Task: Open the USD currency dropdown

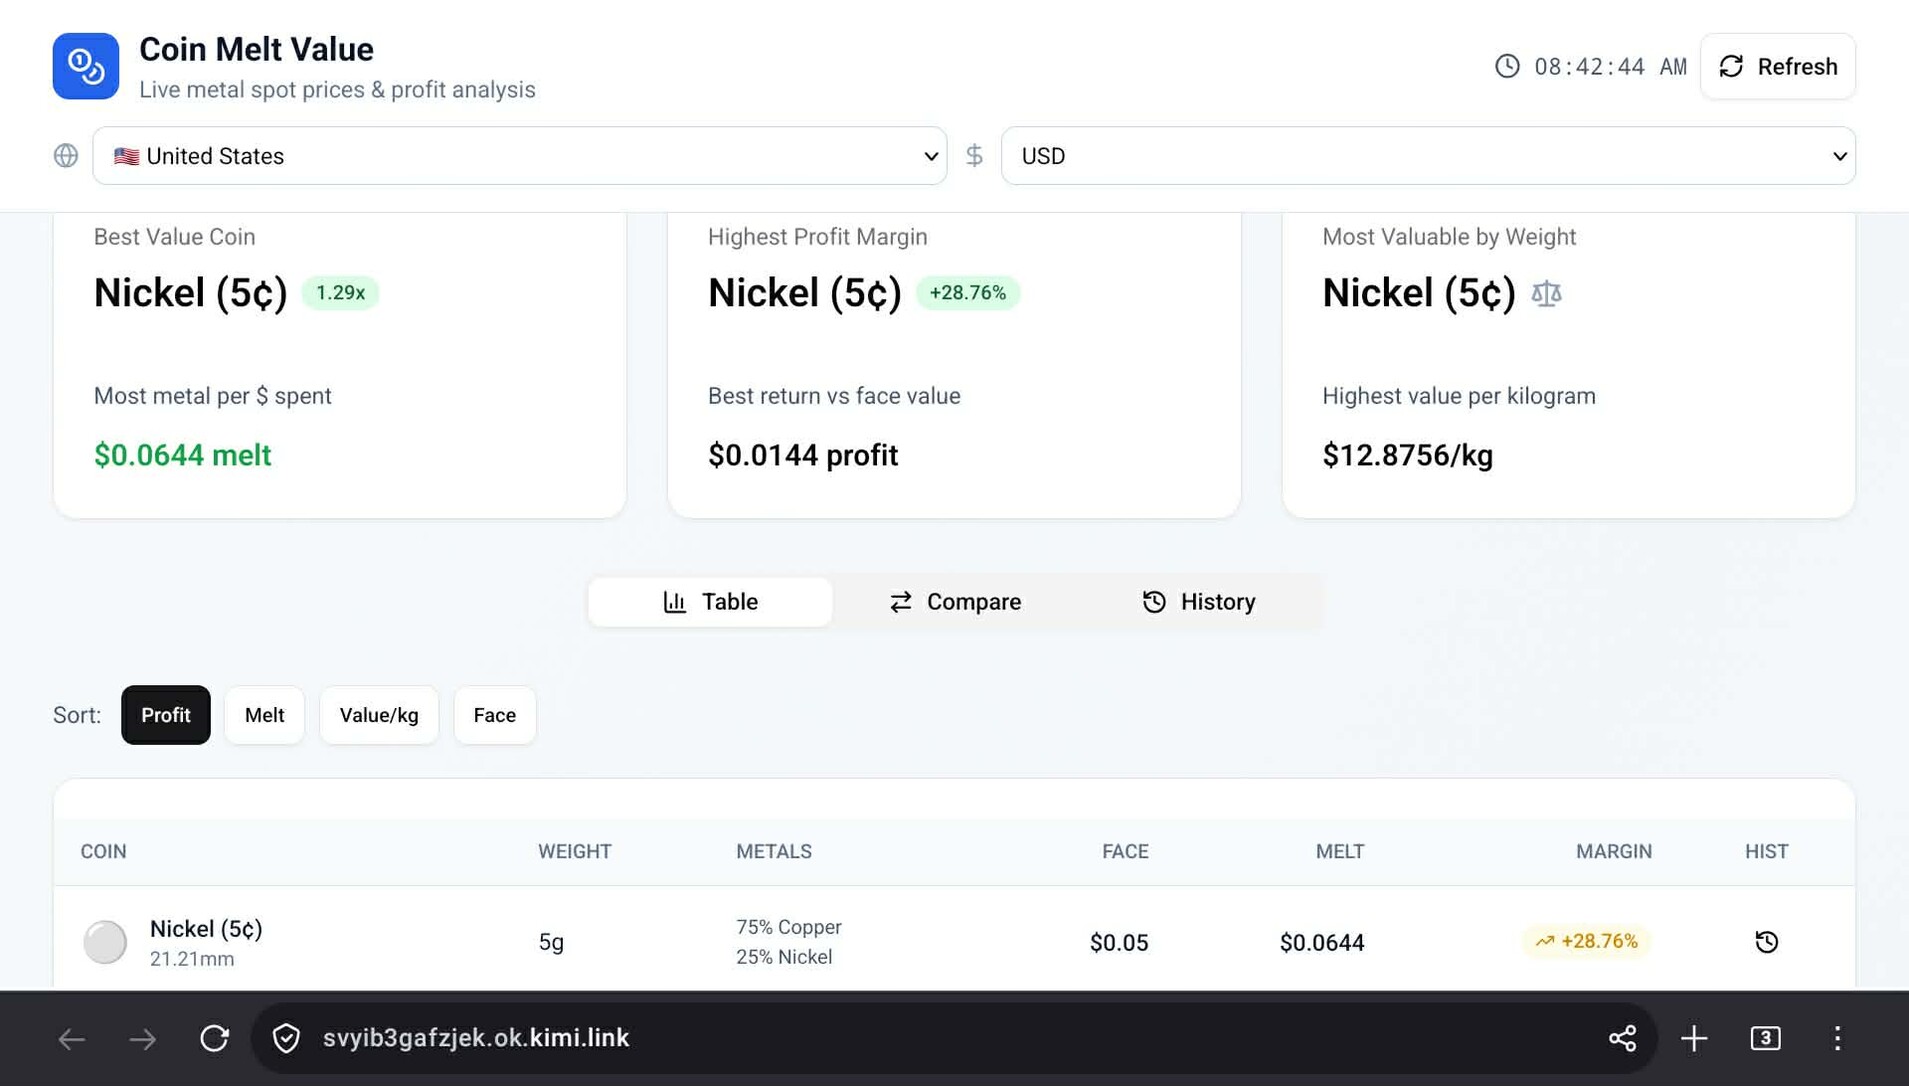Action: tap(1427, 156)
